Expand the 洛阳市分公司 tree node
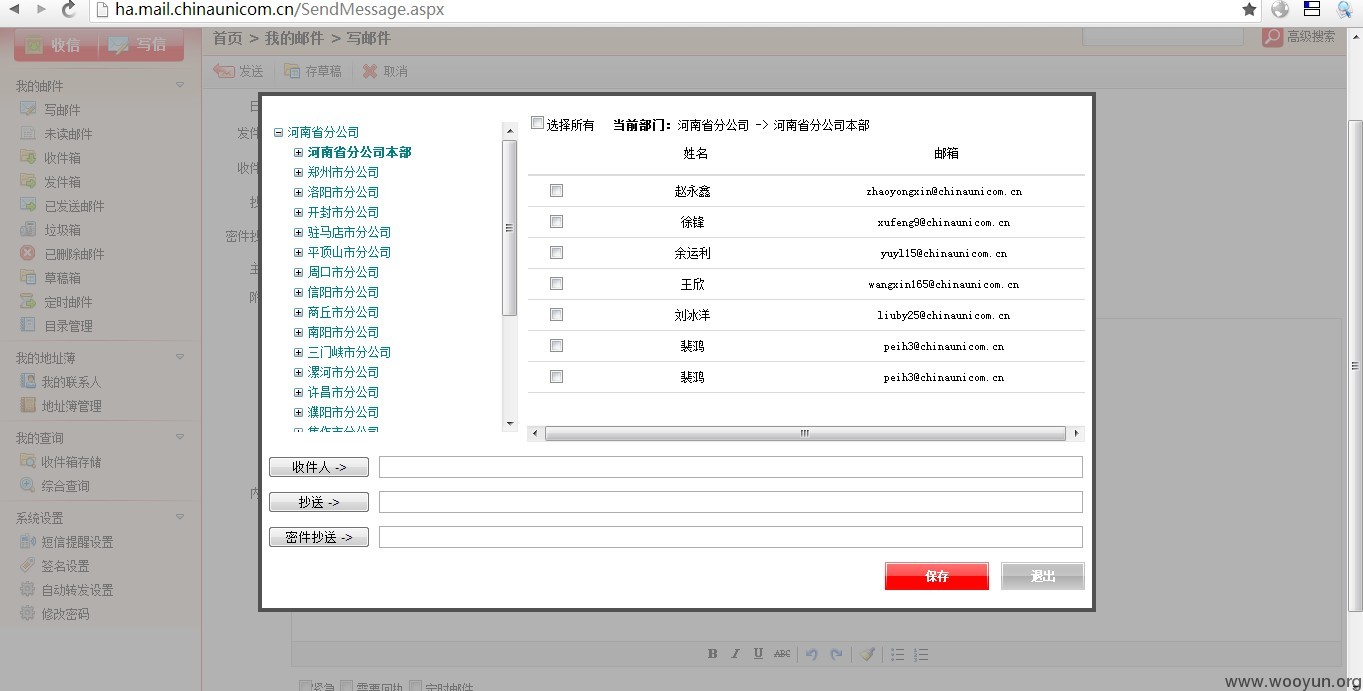 (298, 192)
